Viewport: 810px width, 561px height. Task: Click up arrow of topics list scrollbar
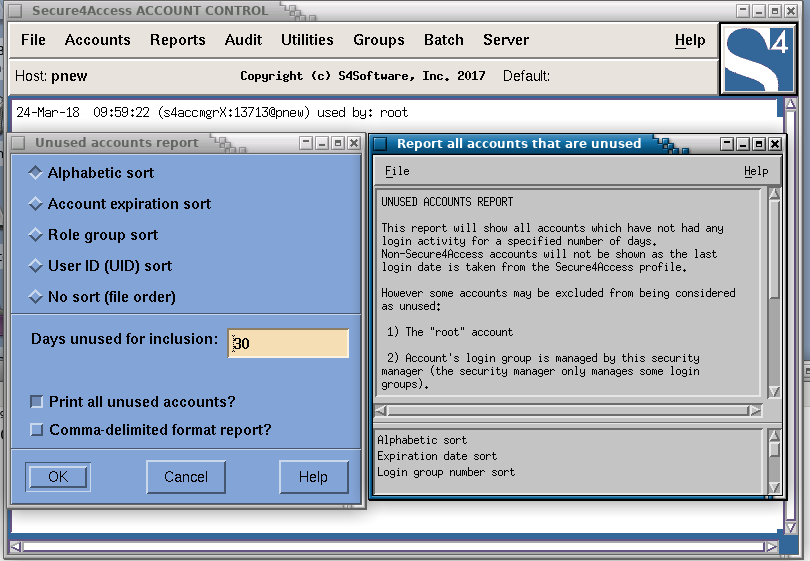click(x=774, y=435)
